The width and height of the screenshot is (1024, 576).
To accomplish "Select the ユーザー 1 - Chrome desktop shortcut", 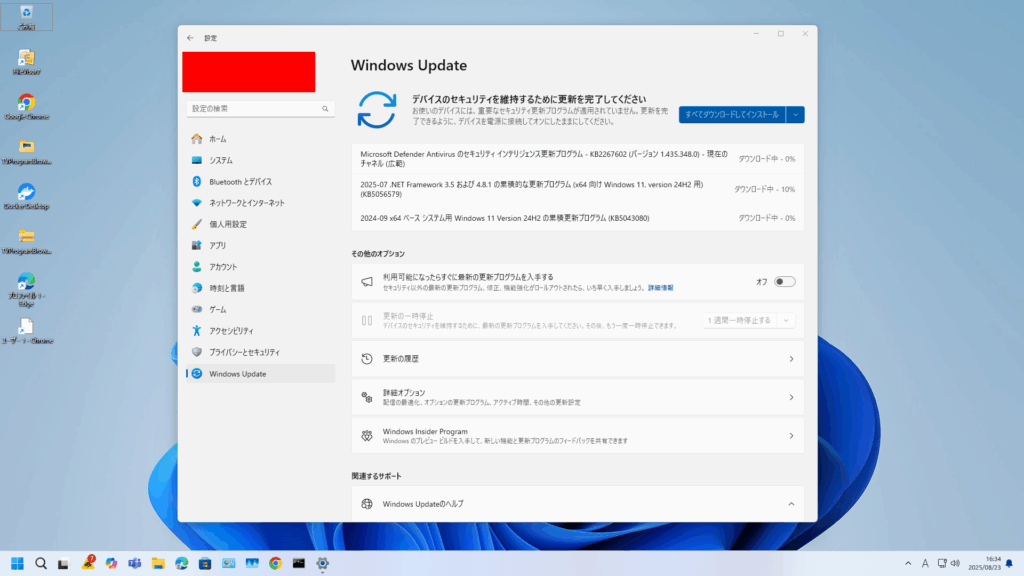I will (x=26, y=331).
